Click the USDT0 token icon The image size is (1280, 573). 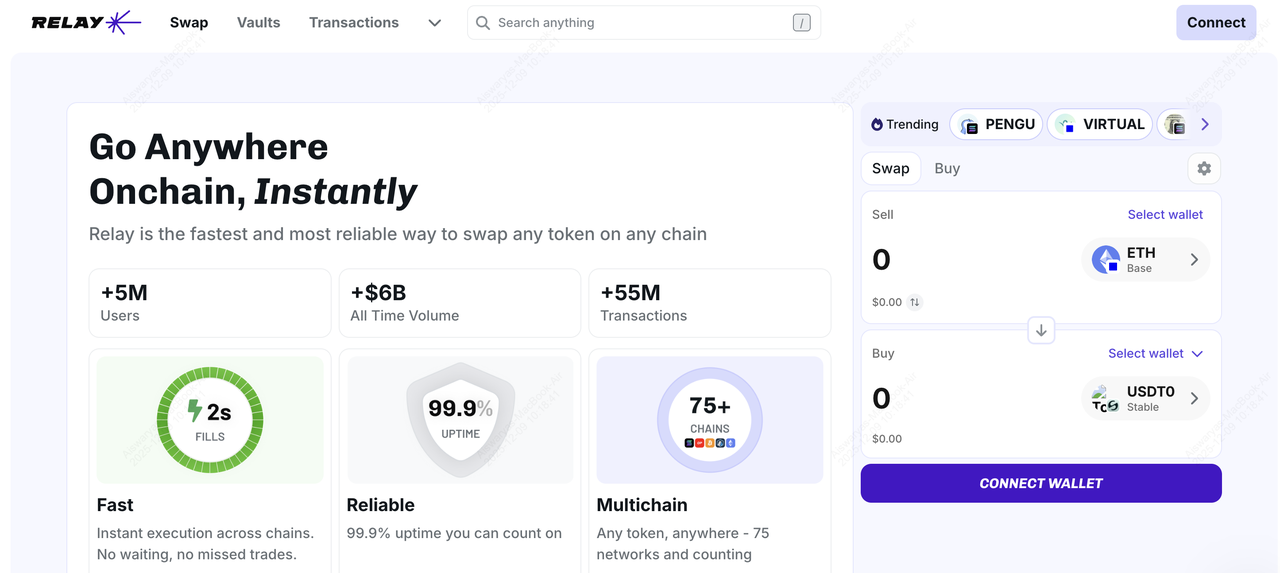(x=1106, y=399)
